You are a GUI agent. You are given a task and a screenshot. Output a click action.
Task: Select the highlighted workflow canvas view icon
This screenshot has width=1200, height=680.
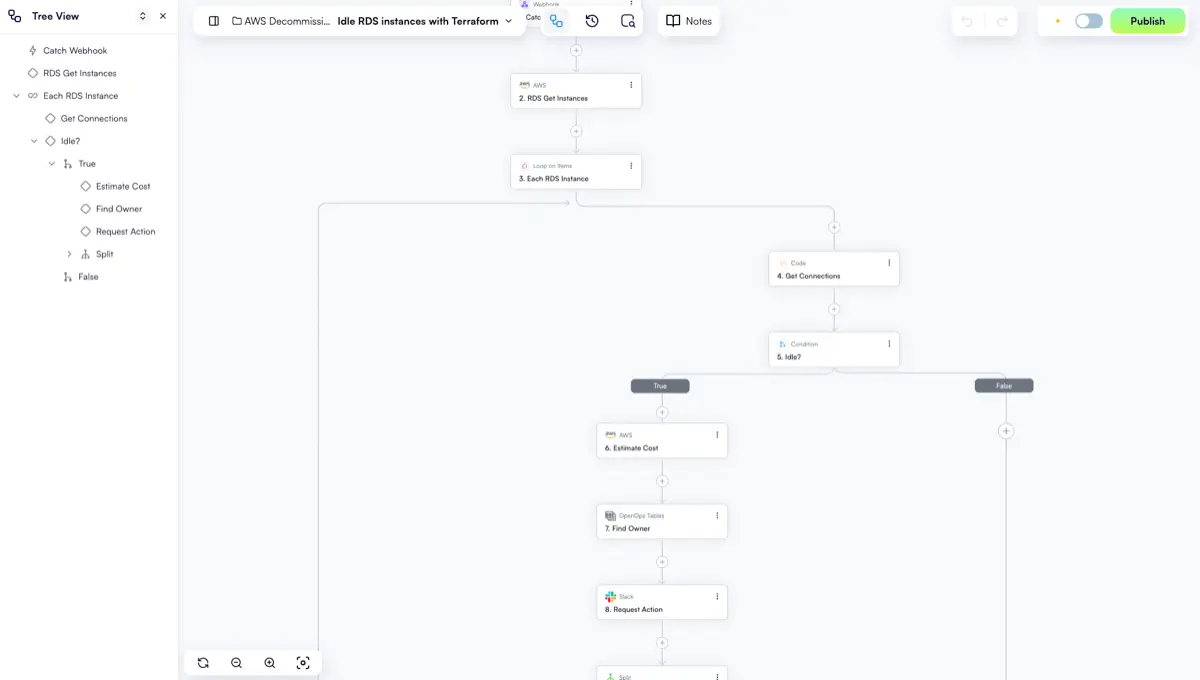pos(556,20)
